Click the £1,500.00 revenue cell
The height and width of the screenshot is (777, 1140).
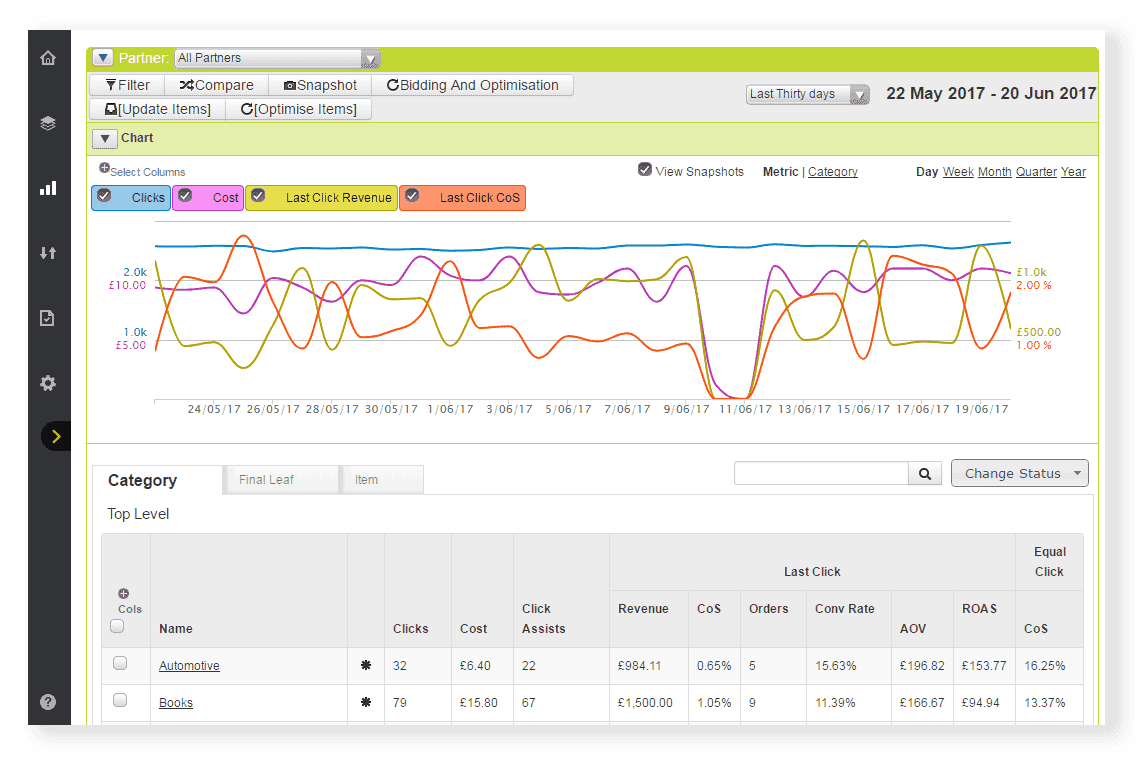point(645,702)
